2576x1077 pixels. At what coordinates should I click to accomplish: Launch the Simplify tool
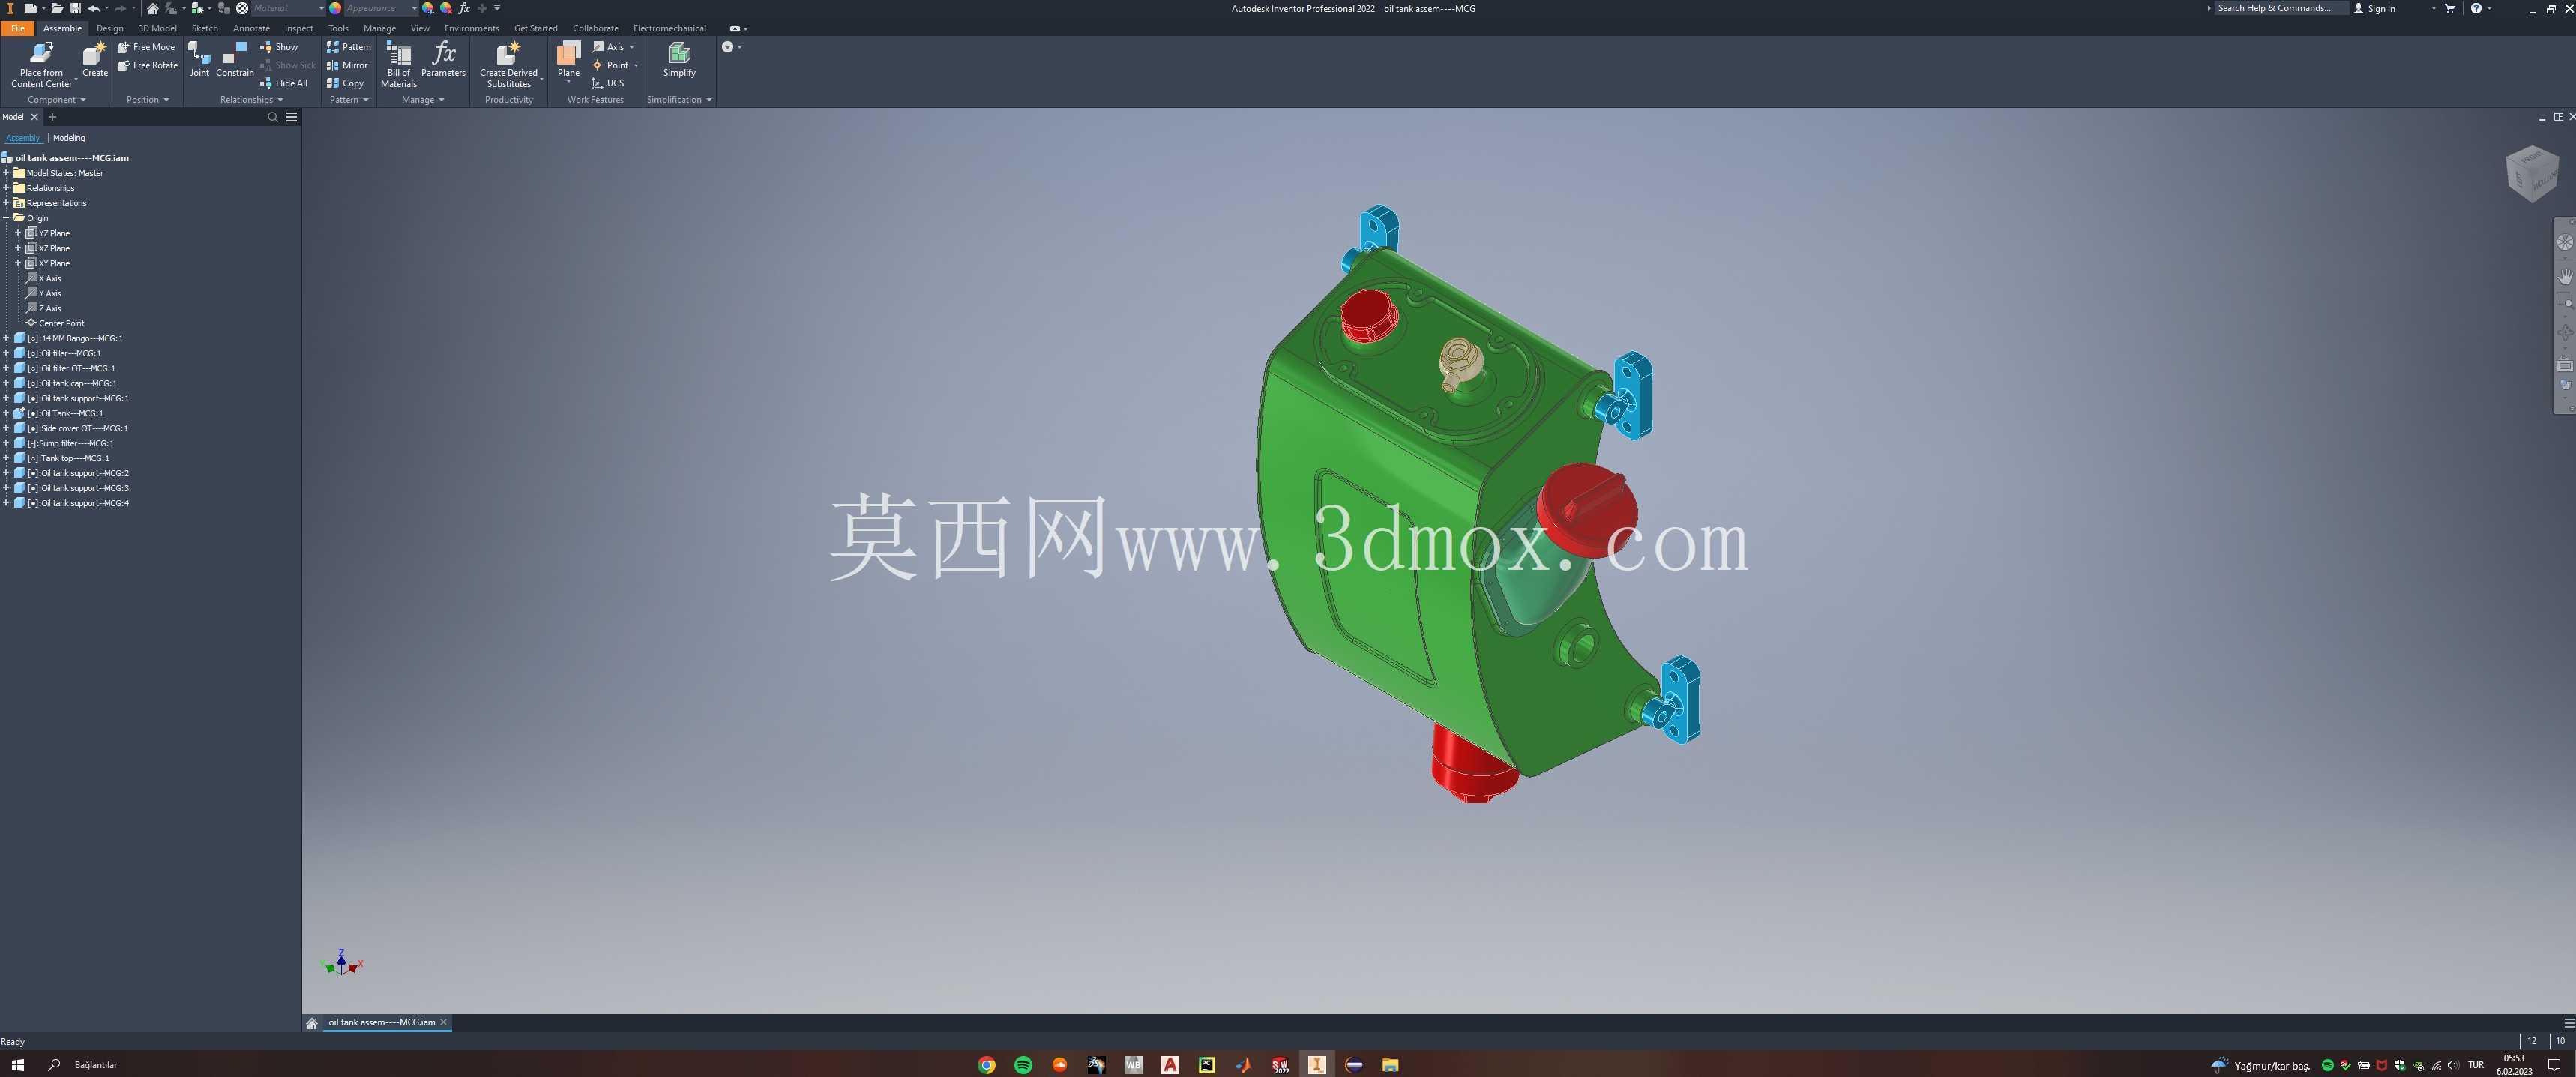(x=679, y=59)
